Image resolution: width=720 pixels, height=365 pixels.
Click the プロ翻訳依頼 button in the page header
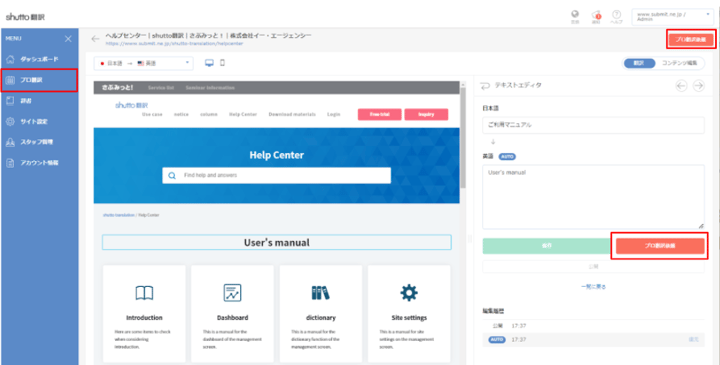coord(691,39)
